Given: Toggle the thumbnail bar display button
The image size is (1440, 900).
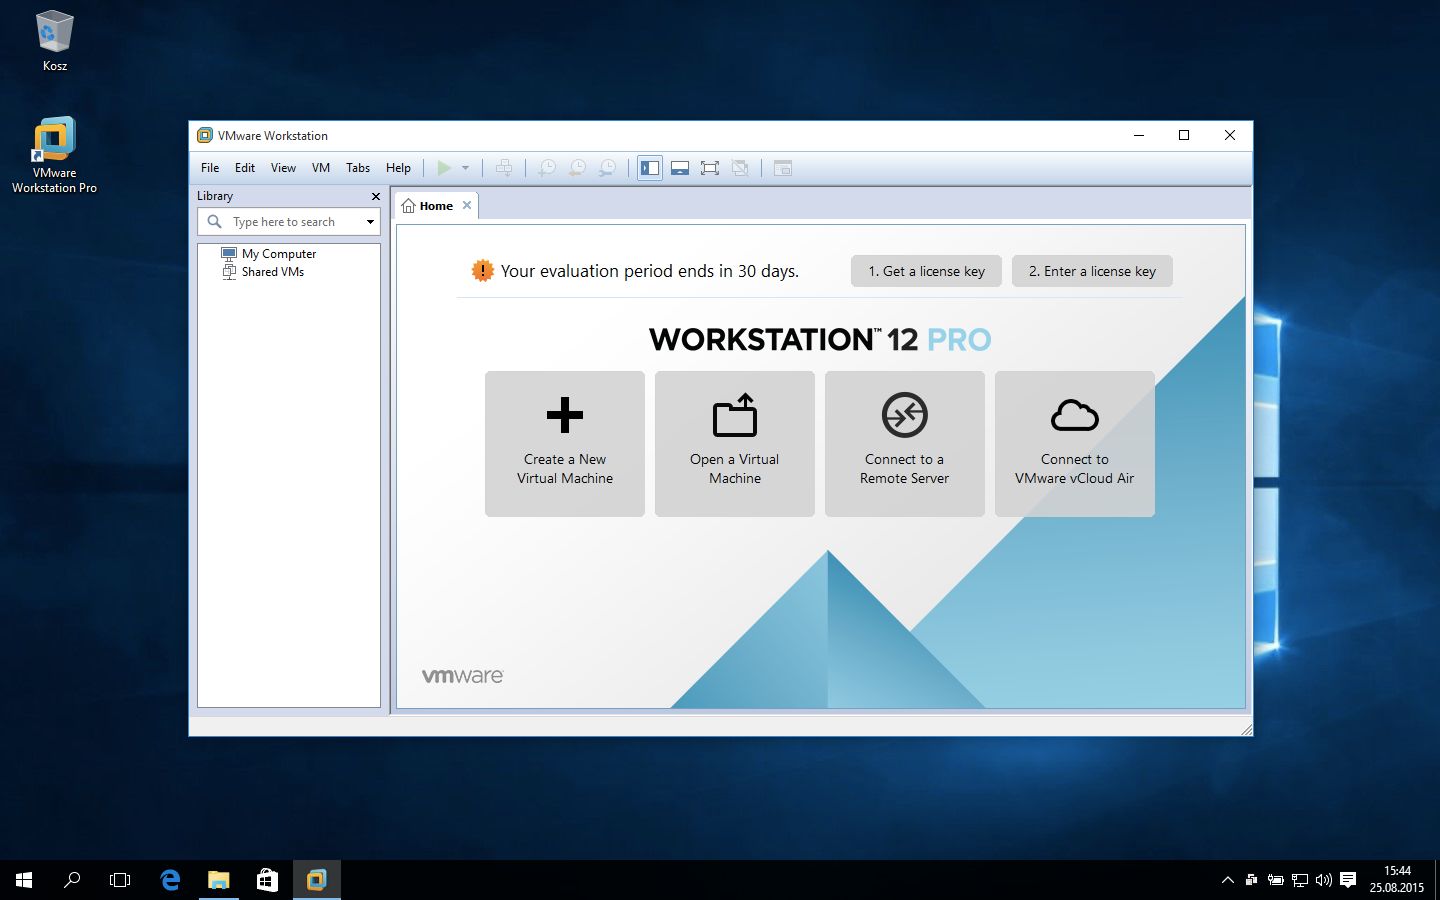Looking at the screenshot, I should coord(680,168).
